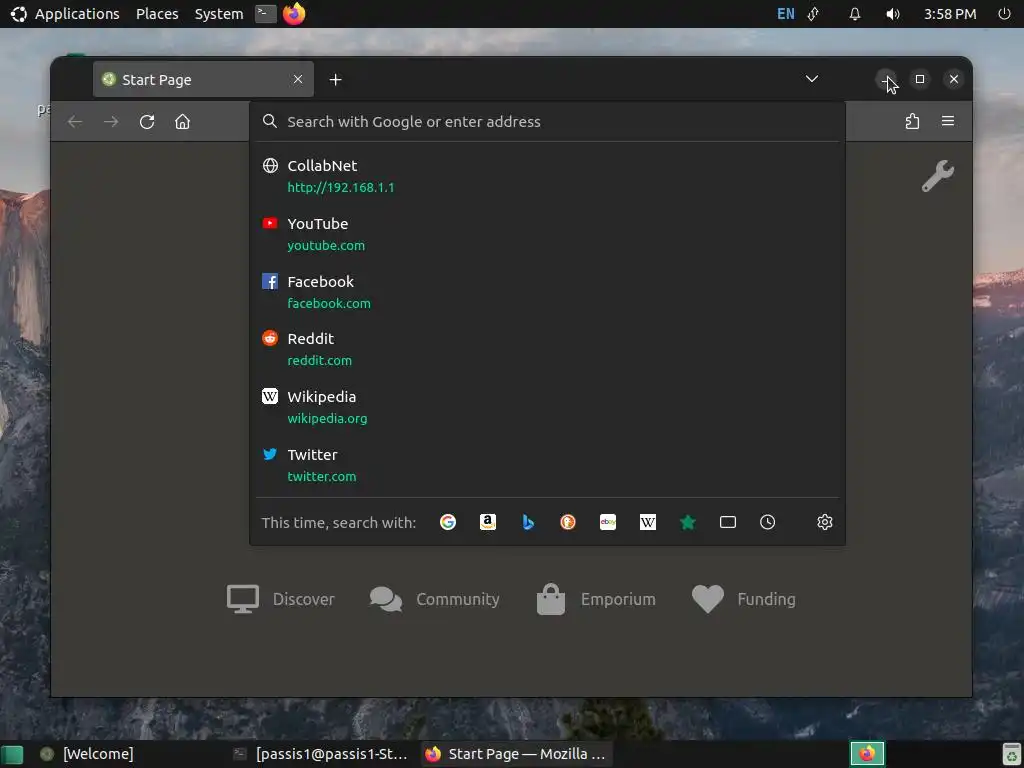Click the Emporium link
This screenshot has height=768, width=1024.
click(x=596, y=599)
